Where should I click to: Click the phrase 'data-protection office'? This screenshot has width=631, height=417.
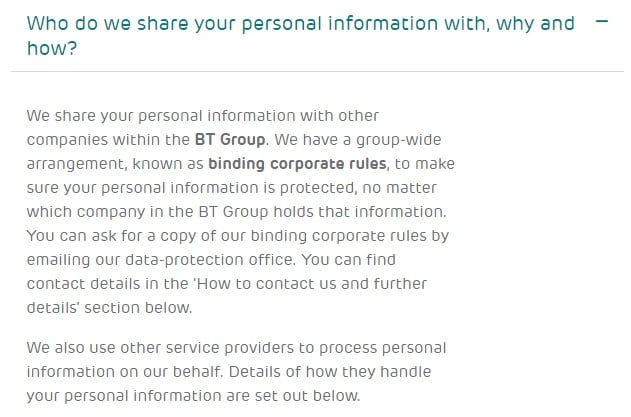209,260
